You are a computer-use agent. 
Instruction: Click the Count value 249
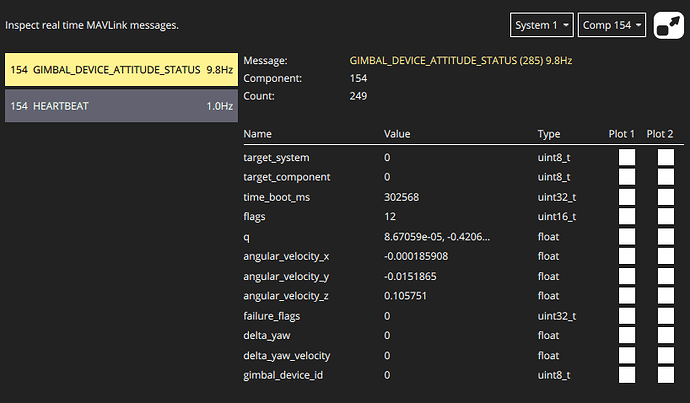pos(358,96)
